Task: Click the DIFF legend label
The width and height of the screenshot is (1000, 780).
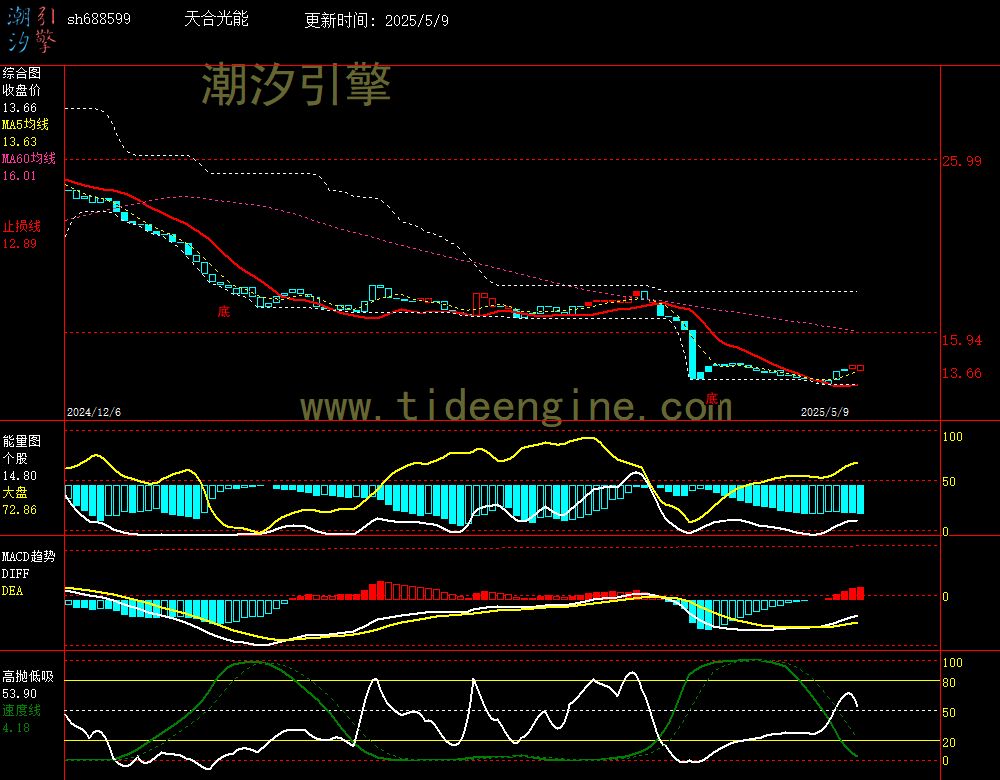Action: coord(15,573)
